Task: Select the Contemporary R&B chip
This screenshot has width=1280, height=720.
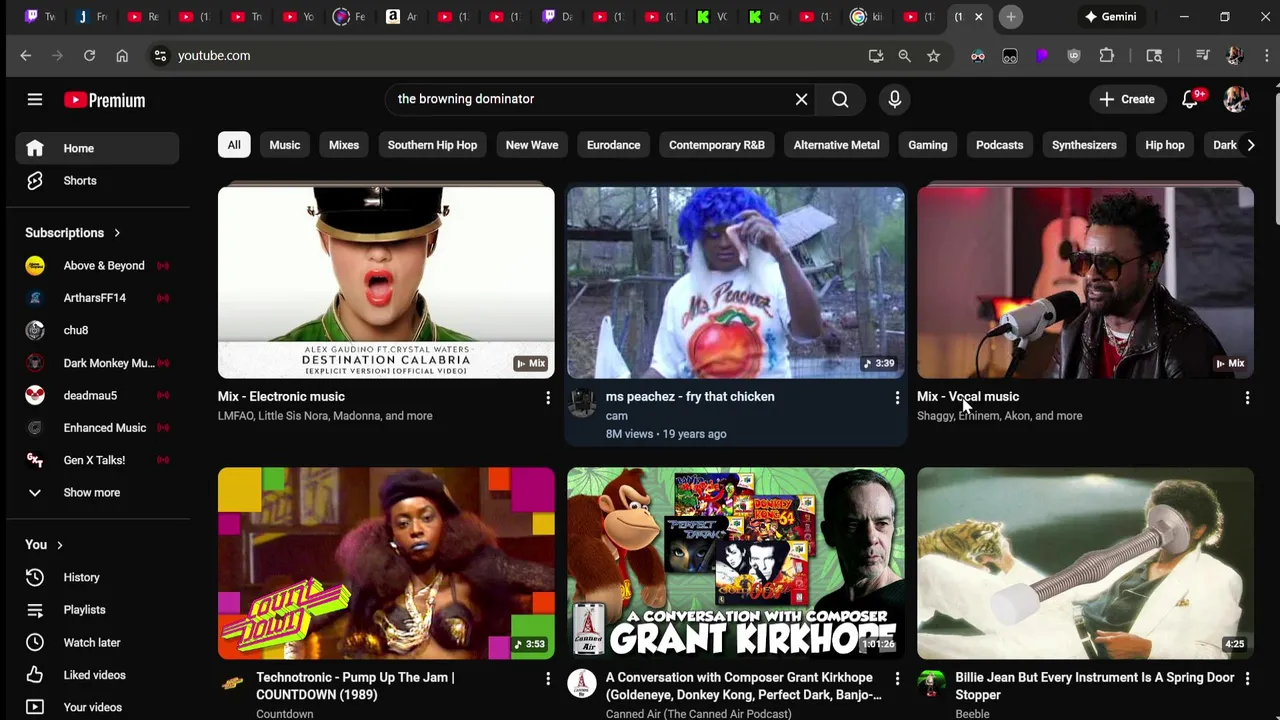Action: (717, 145)
